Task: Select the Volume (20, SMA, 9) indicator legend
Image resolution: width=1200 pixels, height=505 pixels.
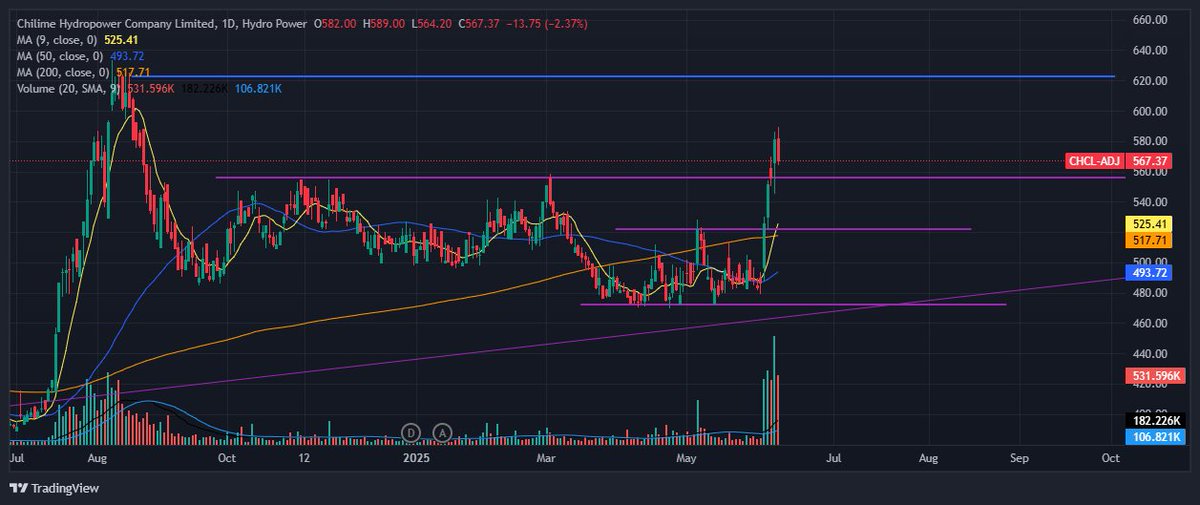Action: [x=69, y=89]
